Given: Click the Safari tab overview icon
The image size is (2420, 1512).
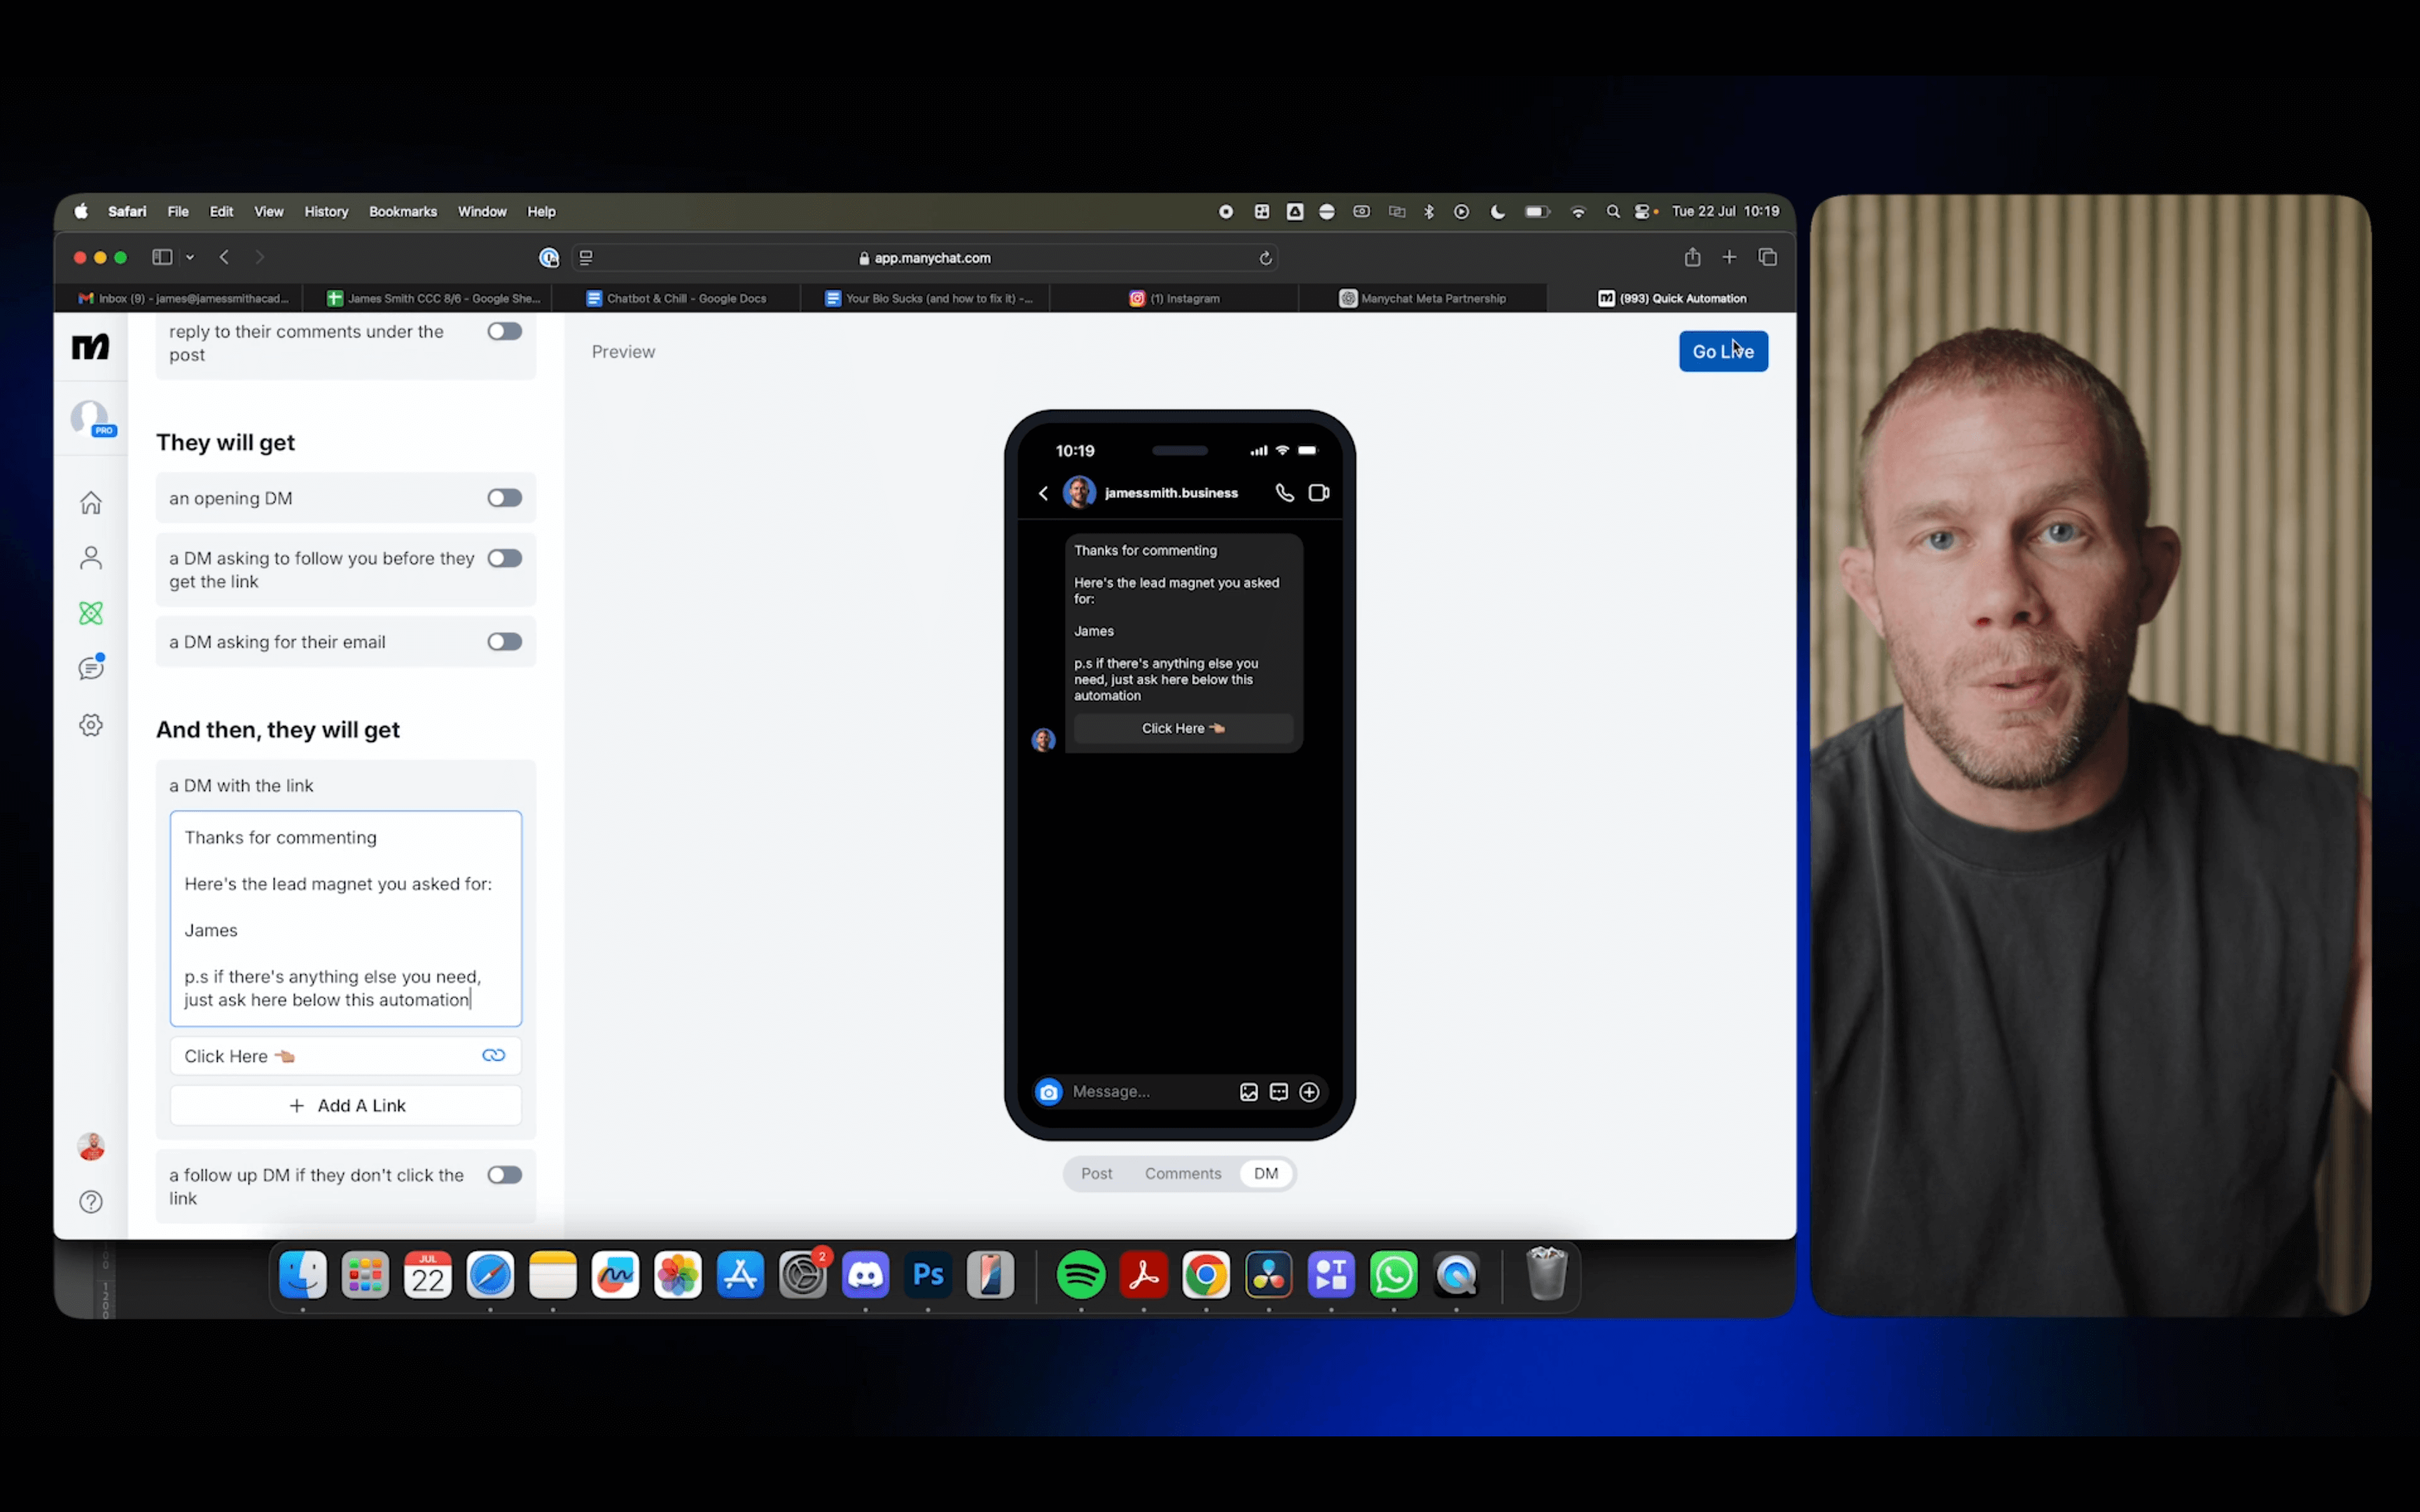Looking at the screenshot, I should coord(1767,257).
